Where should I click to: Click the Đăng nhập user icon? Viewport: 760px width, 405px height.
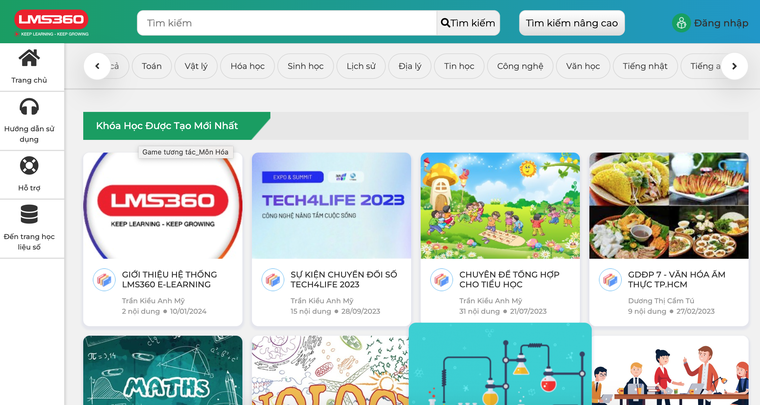click(681, 23)
